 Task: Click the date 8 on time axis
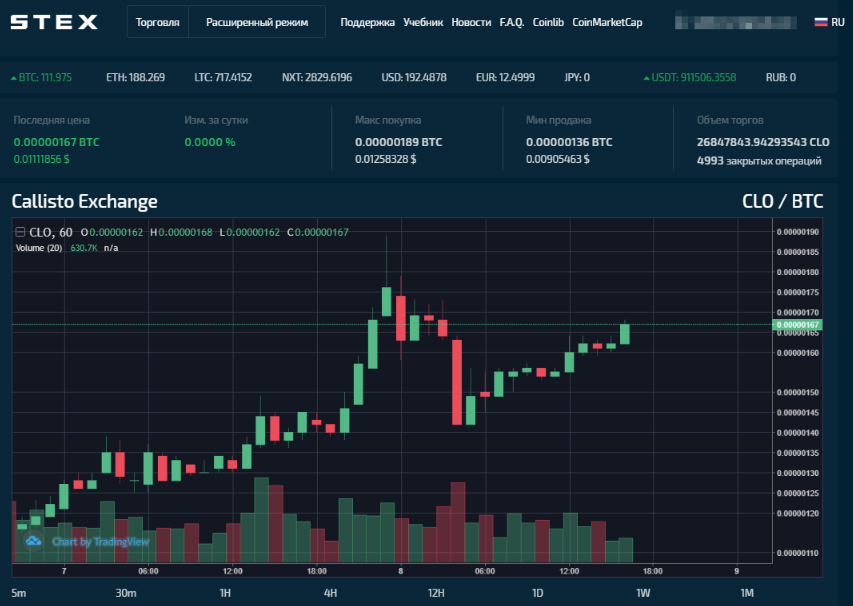pyautogui.click(x=400, y=571)
